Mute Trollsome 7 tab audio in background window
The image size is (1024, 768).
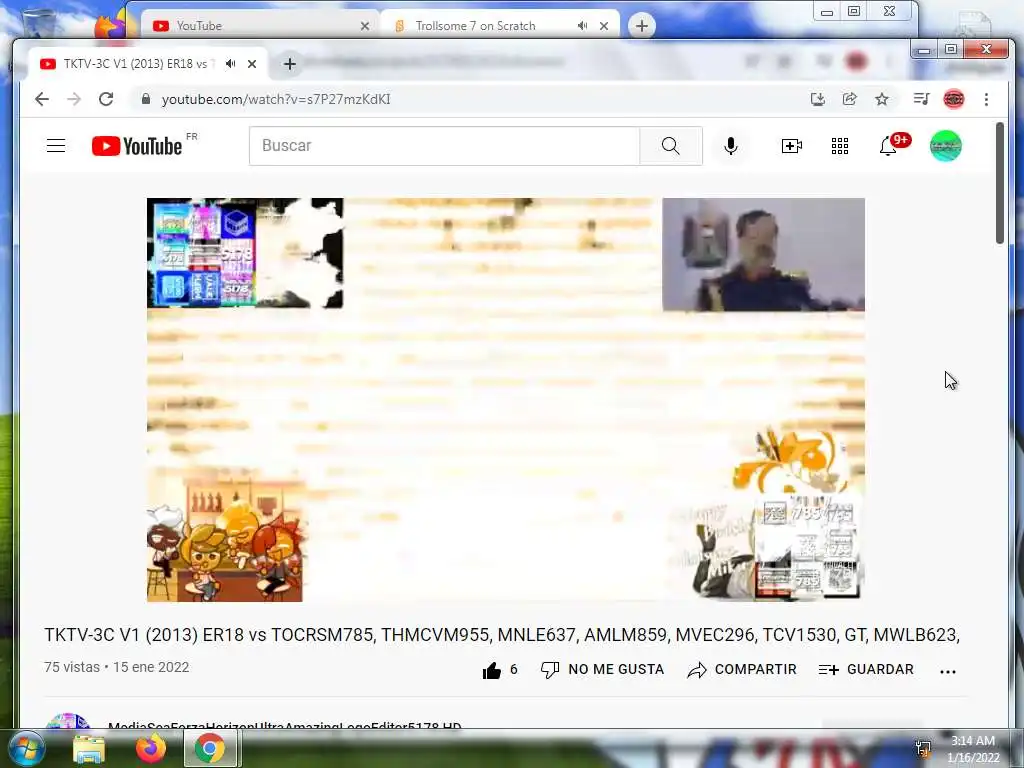[583, 25]
